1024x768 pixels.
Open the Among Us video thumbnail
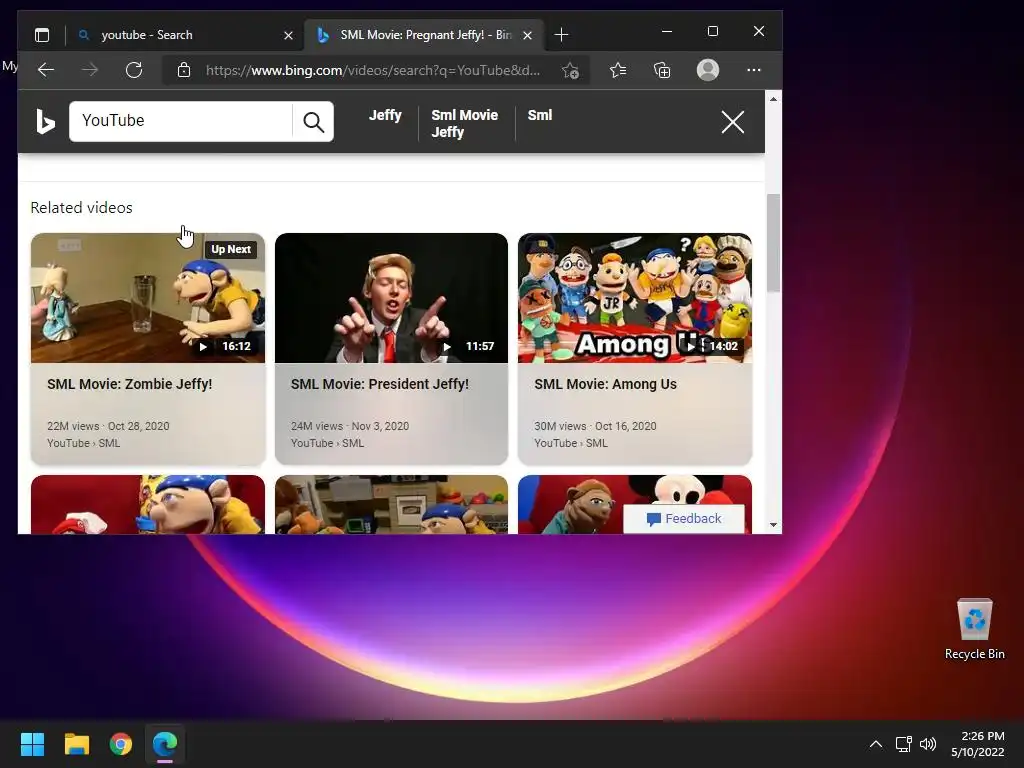pyautogui.click(x=635, y=298)
